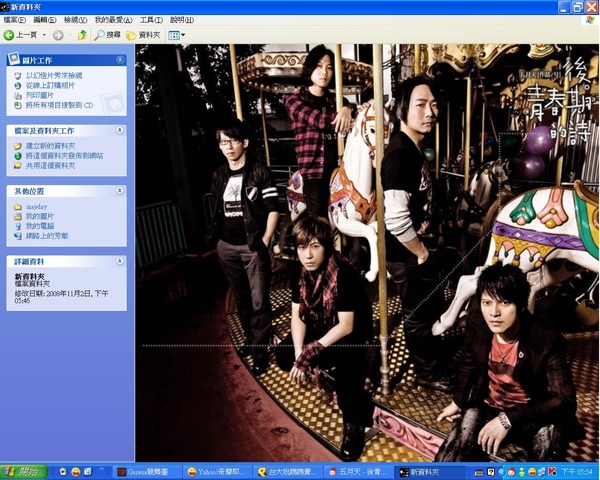Click the 新資料夾 title bar icon

point(5,7)
